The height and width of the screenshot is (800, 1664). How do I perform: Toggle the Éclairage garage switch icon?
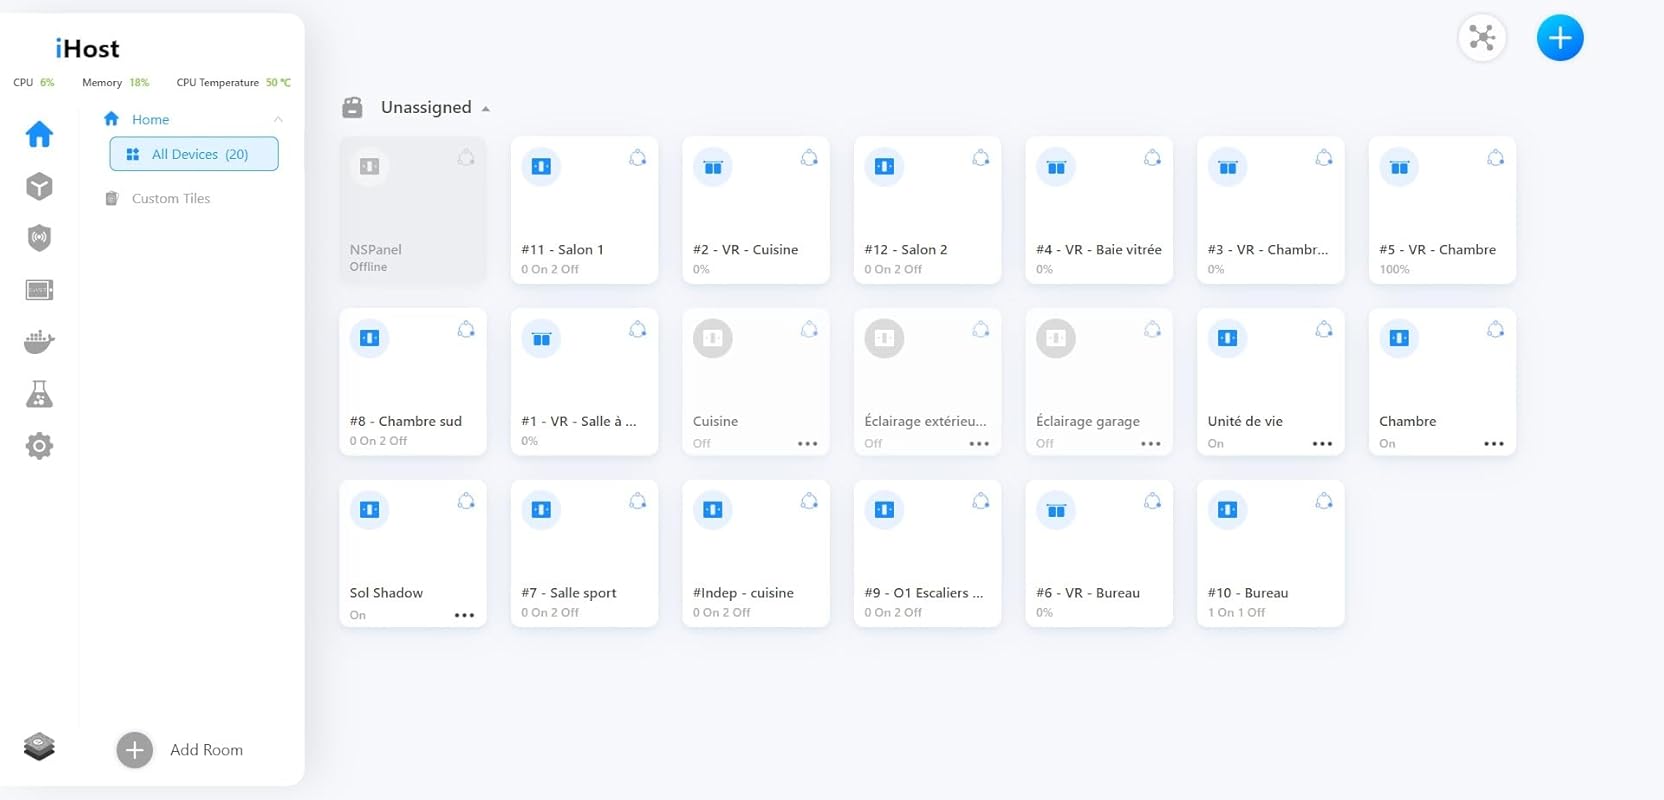click(1056, 339)
